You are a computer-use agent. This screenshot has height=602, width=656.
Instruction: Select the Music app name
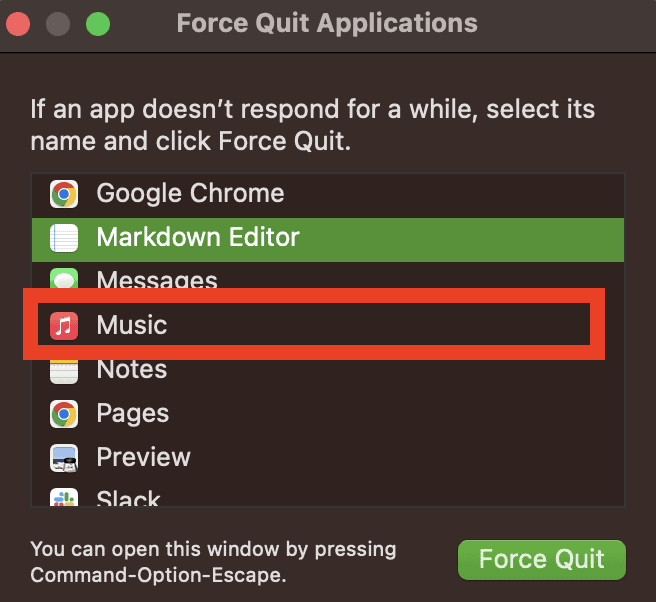point(132,325)
